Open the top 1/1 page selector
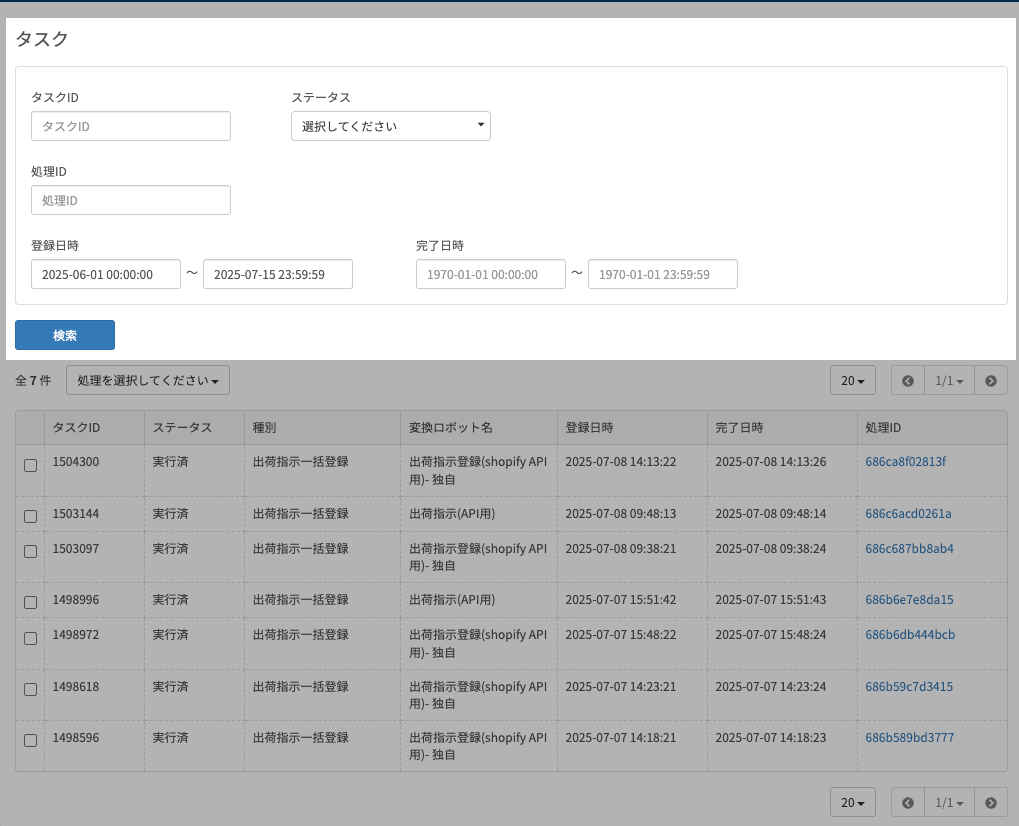 [949, 381]
